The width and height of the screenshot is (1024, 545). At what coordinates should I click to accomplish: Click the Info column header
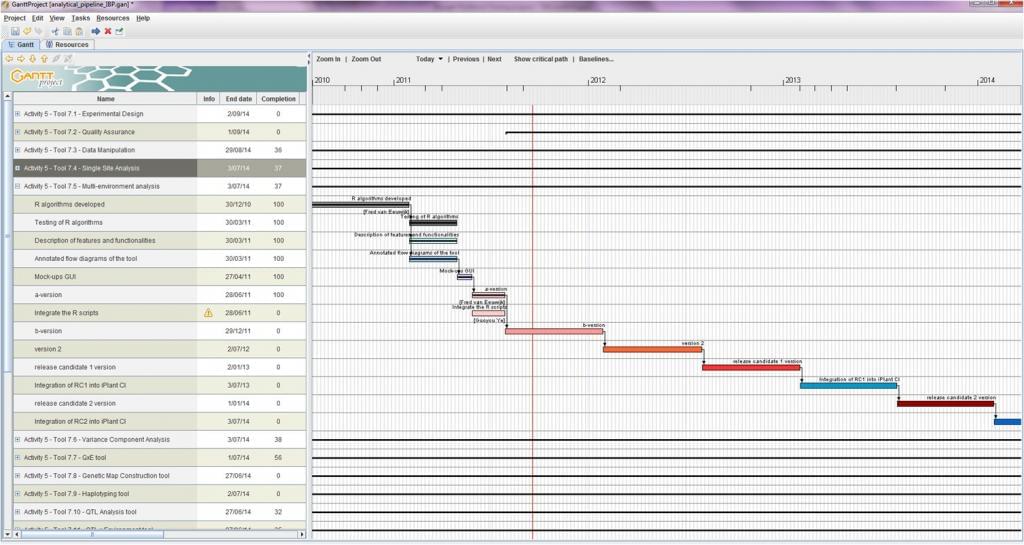click(208, 99)
